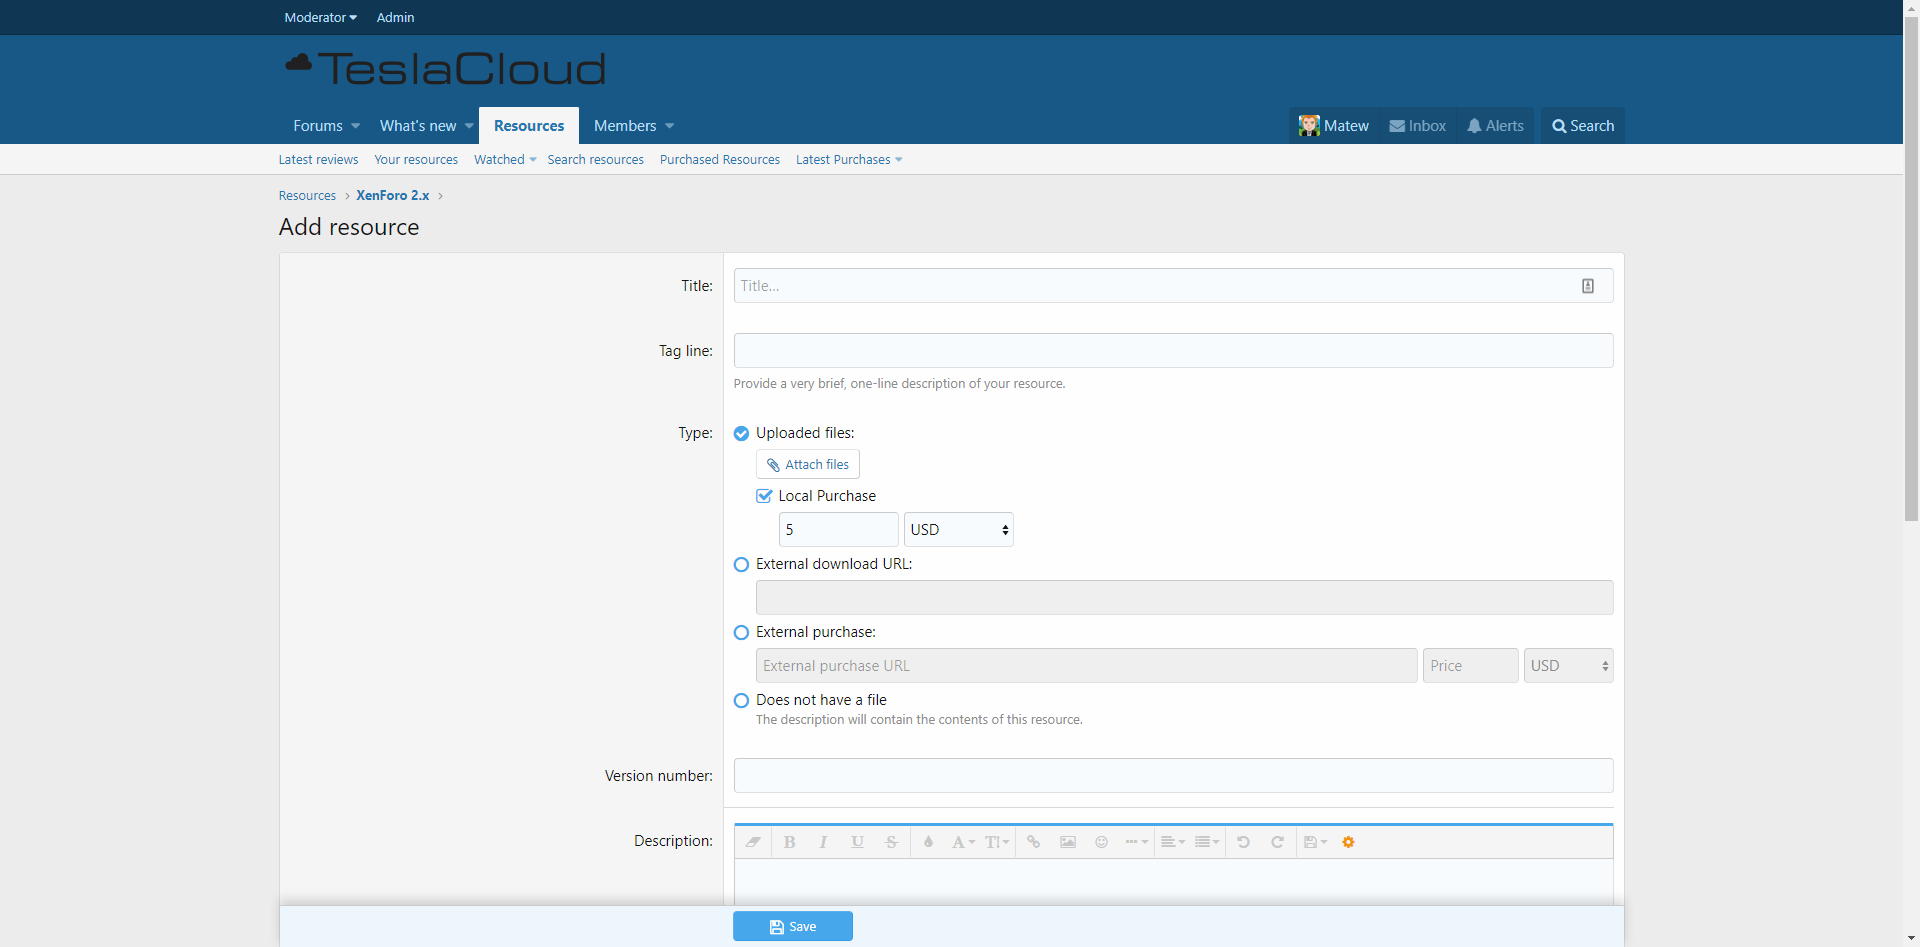This screenshot has height=947, width=1920.
Task: Select External download URL option
Action: 741,565
